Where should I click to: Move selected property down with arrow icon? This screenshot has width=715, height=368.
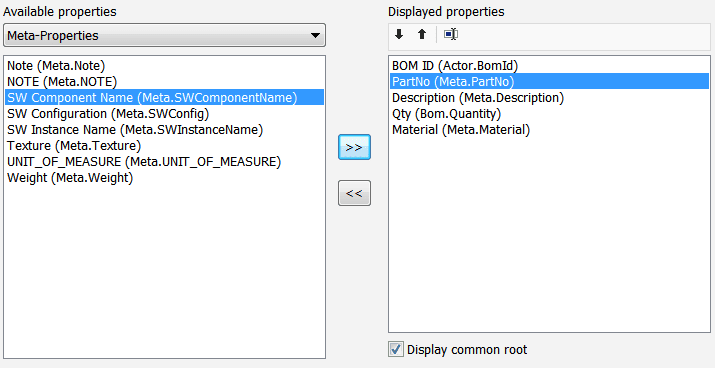(399, 35)
